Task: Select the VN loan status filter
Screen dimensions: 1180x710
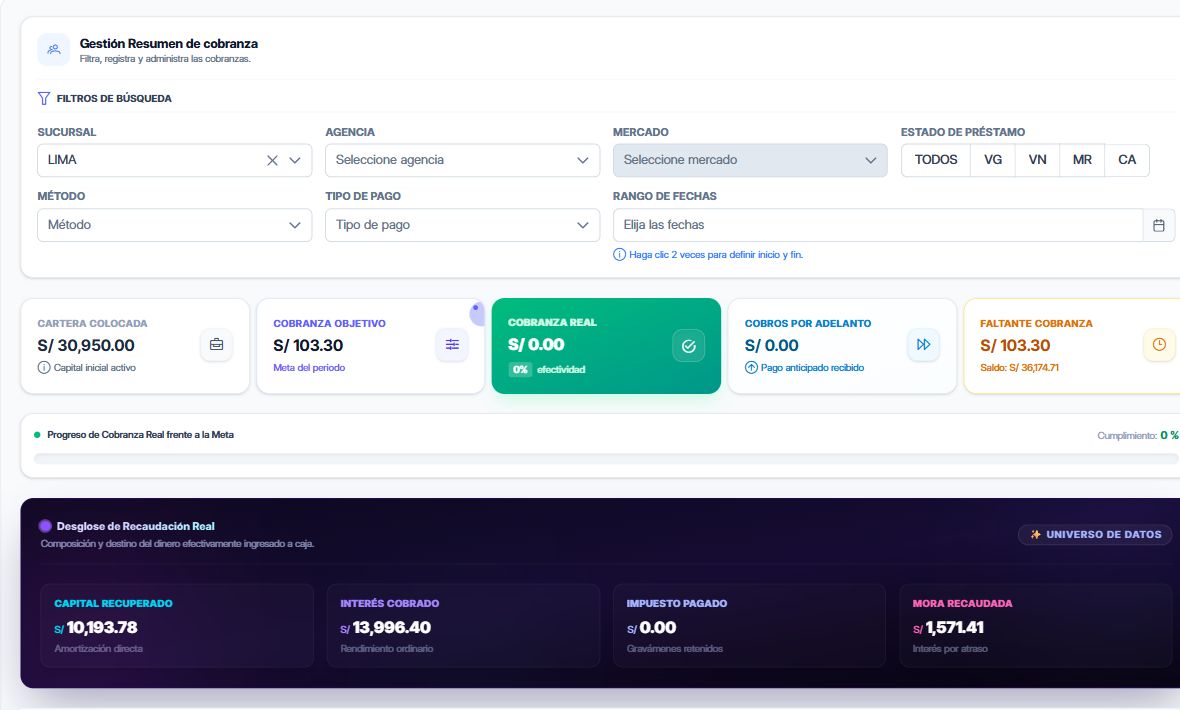Action: [x=1038, y=160]
